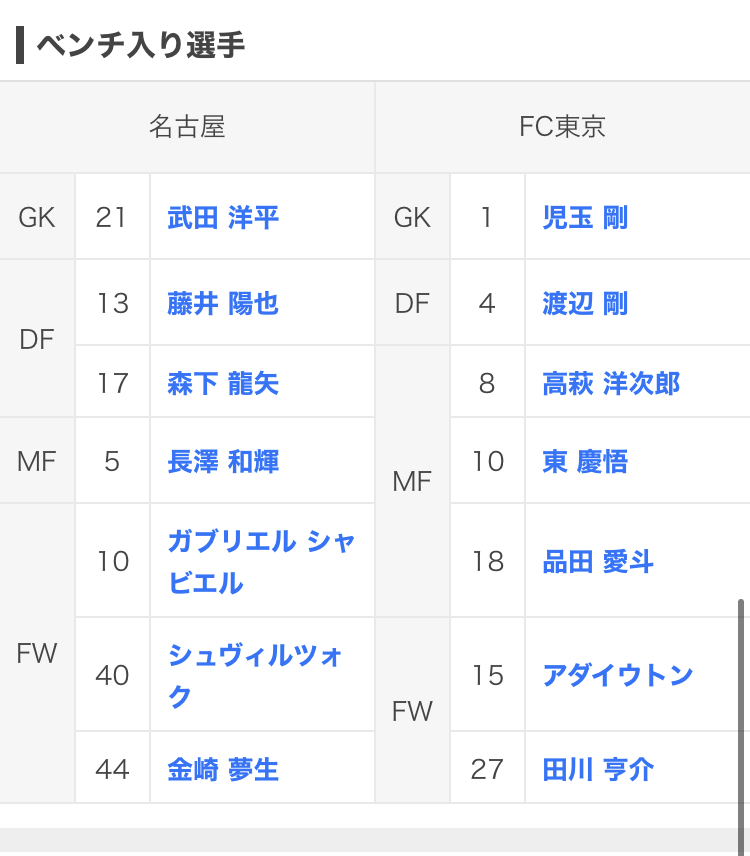The width and height of the screenshot is (750, 856).
Task: Open player link シュヴィルツォク
Action: click(x=254, y=675)
